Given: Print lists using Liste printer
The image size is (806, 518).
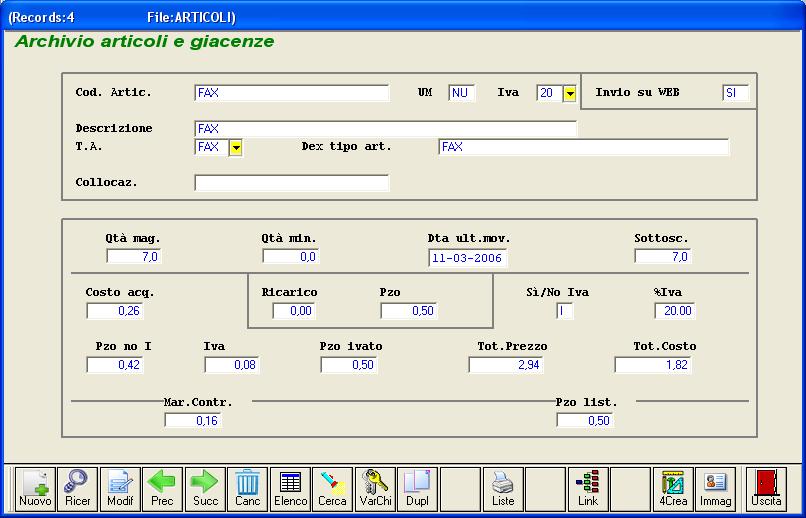Looking at the screenshot, I should click(x=503, y=489).
